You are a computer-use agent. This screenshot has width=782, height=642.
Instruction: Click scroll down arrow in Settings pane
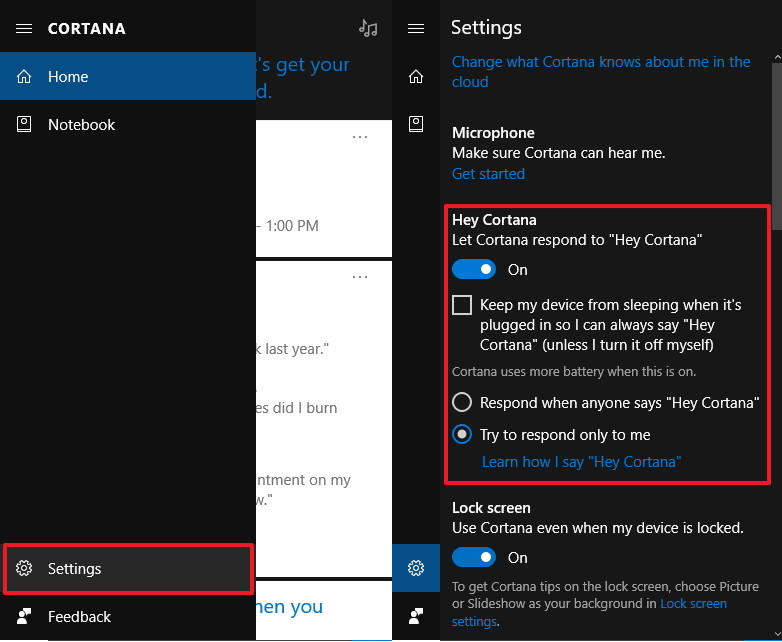(777, 635)
